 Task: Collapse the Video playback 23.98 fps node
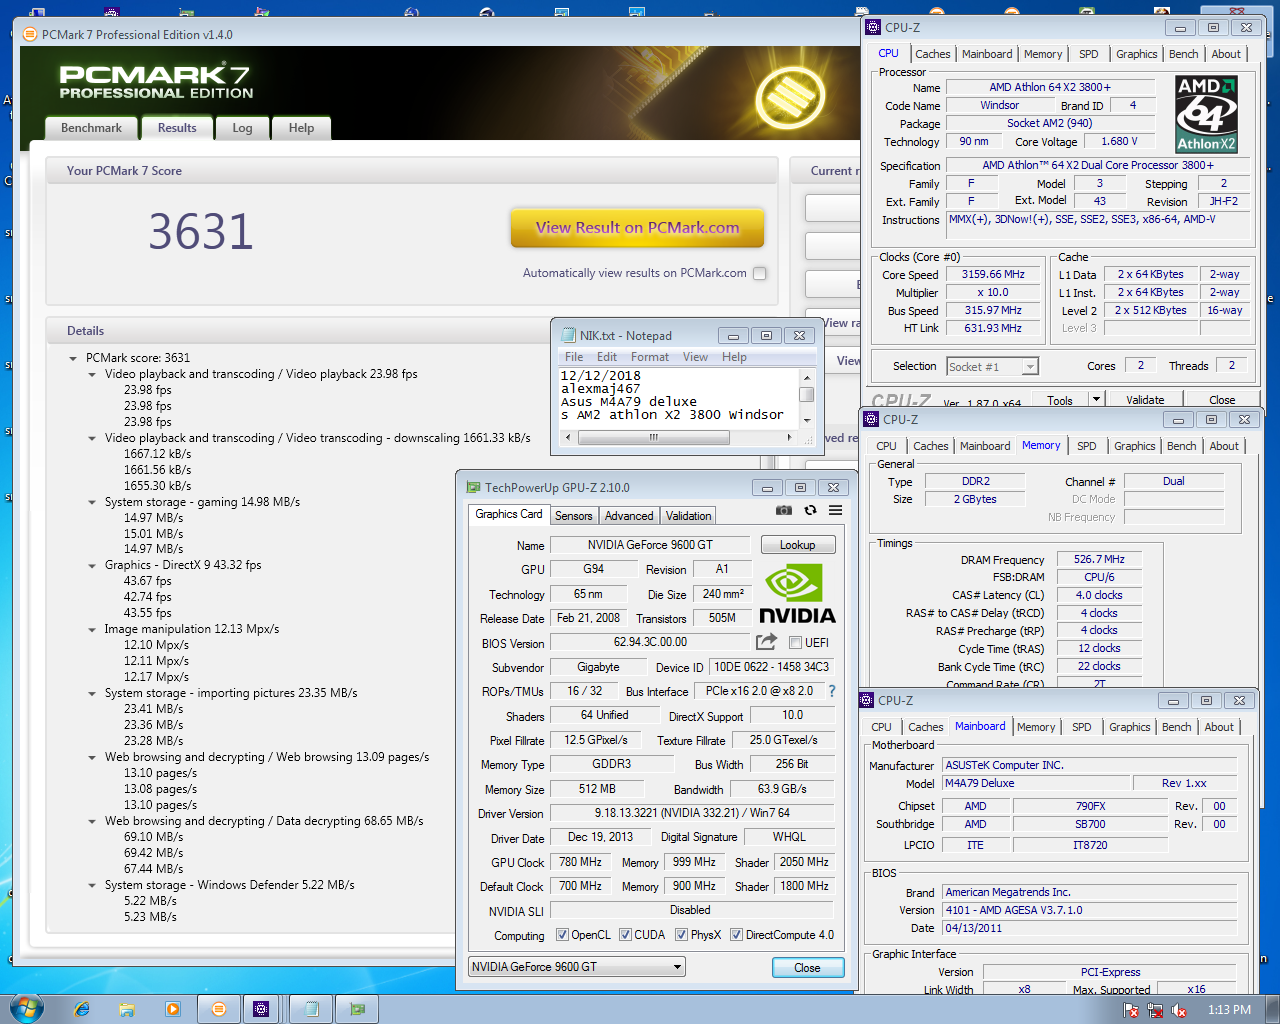[92, 374]
